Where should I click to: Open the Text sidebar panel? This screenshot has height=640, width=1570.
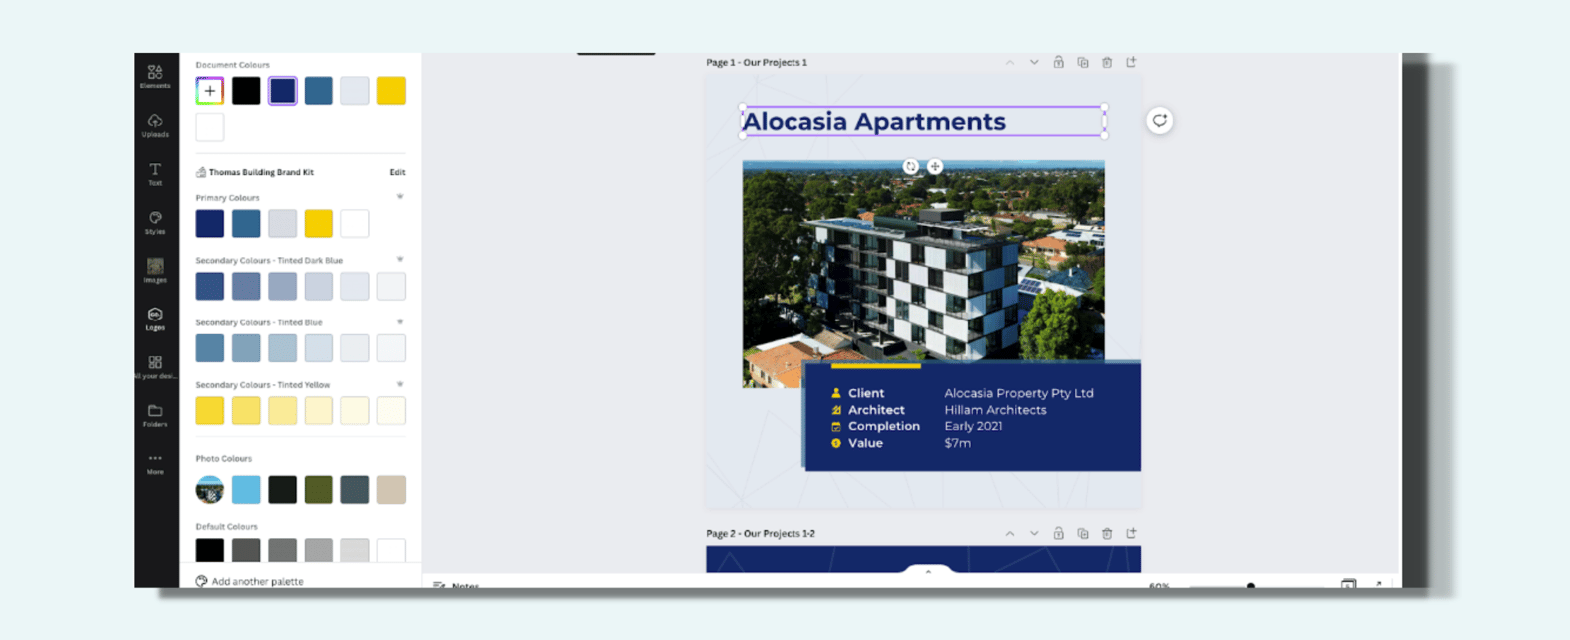[155, 174]
